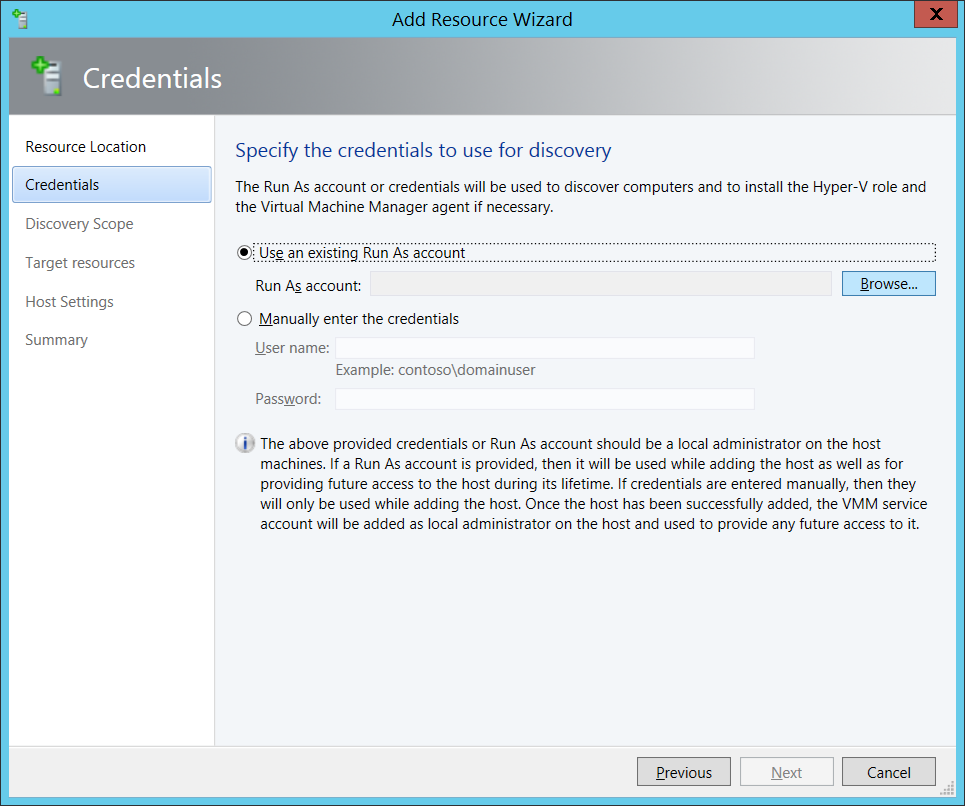The image size is (965, 806).
Task: Click the Add Resource Wizard title bar icon
Action: pyautogui.click(x=20, y=18)
